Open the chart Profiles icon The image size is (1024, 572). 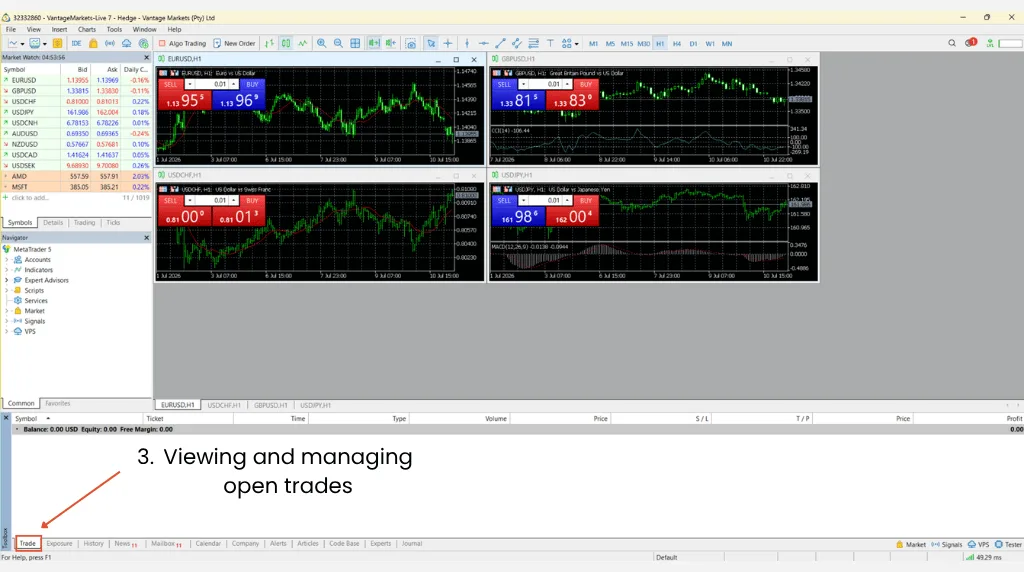pyautogui.click(x=34, y=44)
